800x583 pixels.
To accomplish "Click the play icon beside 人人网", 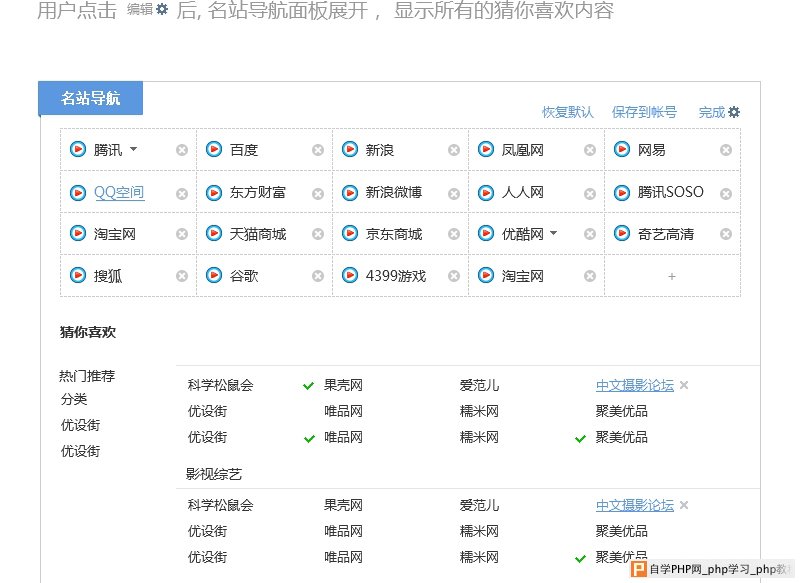I will pos(486,192).
